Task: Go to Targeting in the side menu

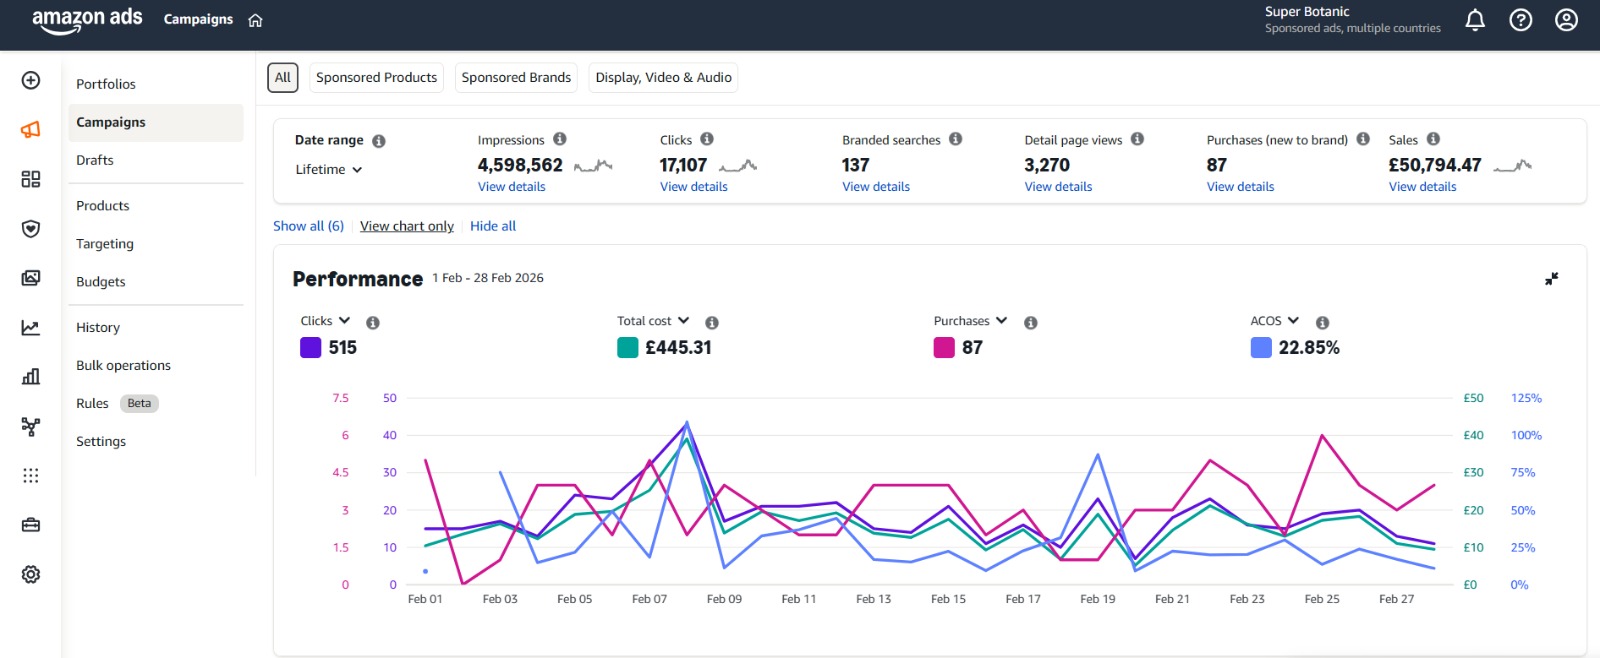Action: pos(105,244)
